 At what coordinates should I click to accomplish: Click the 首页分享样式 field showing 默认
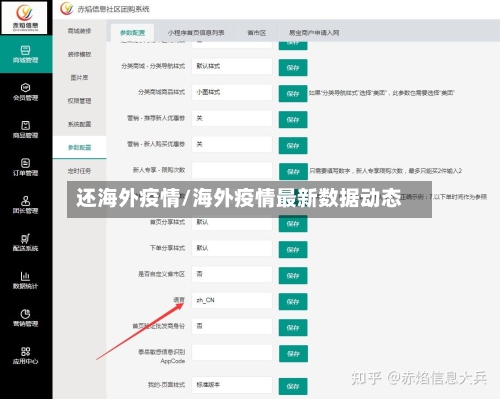coord(232,223)
